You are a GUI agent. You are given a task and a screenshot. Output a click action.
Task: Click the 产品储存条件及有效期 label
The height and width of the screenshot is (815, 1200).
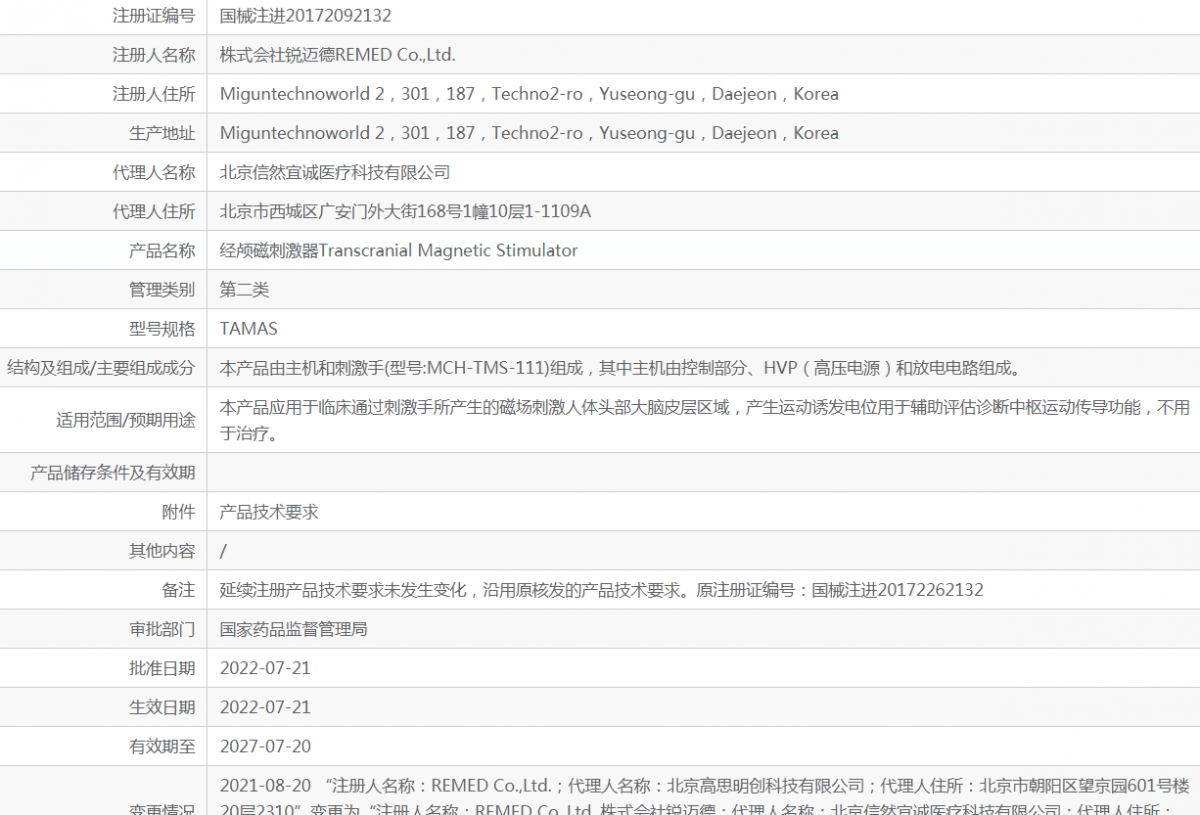[113, 472]
